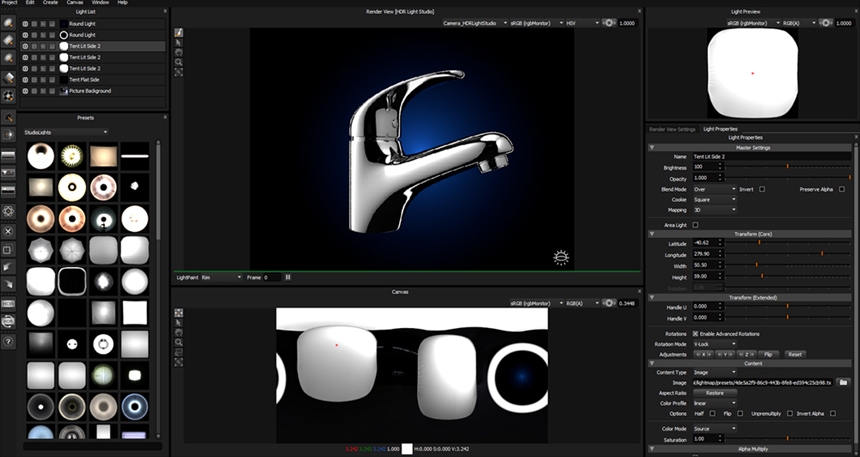Open the StudioLights presets dropdown
The image size is (860, 457).
(65, 132)
